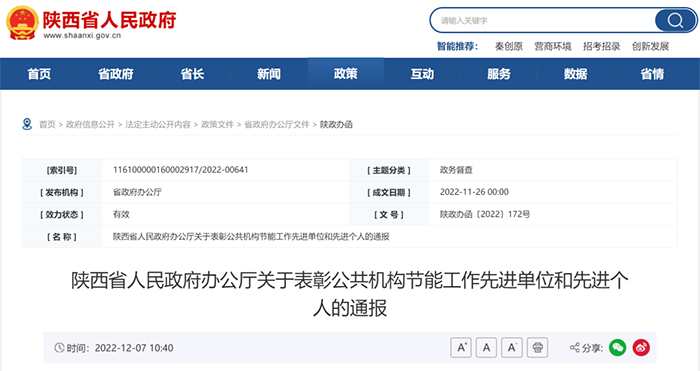Go to the 省政府 menu item
This screenshot has height=371, width=700.
point(116,74)
